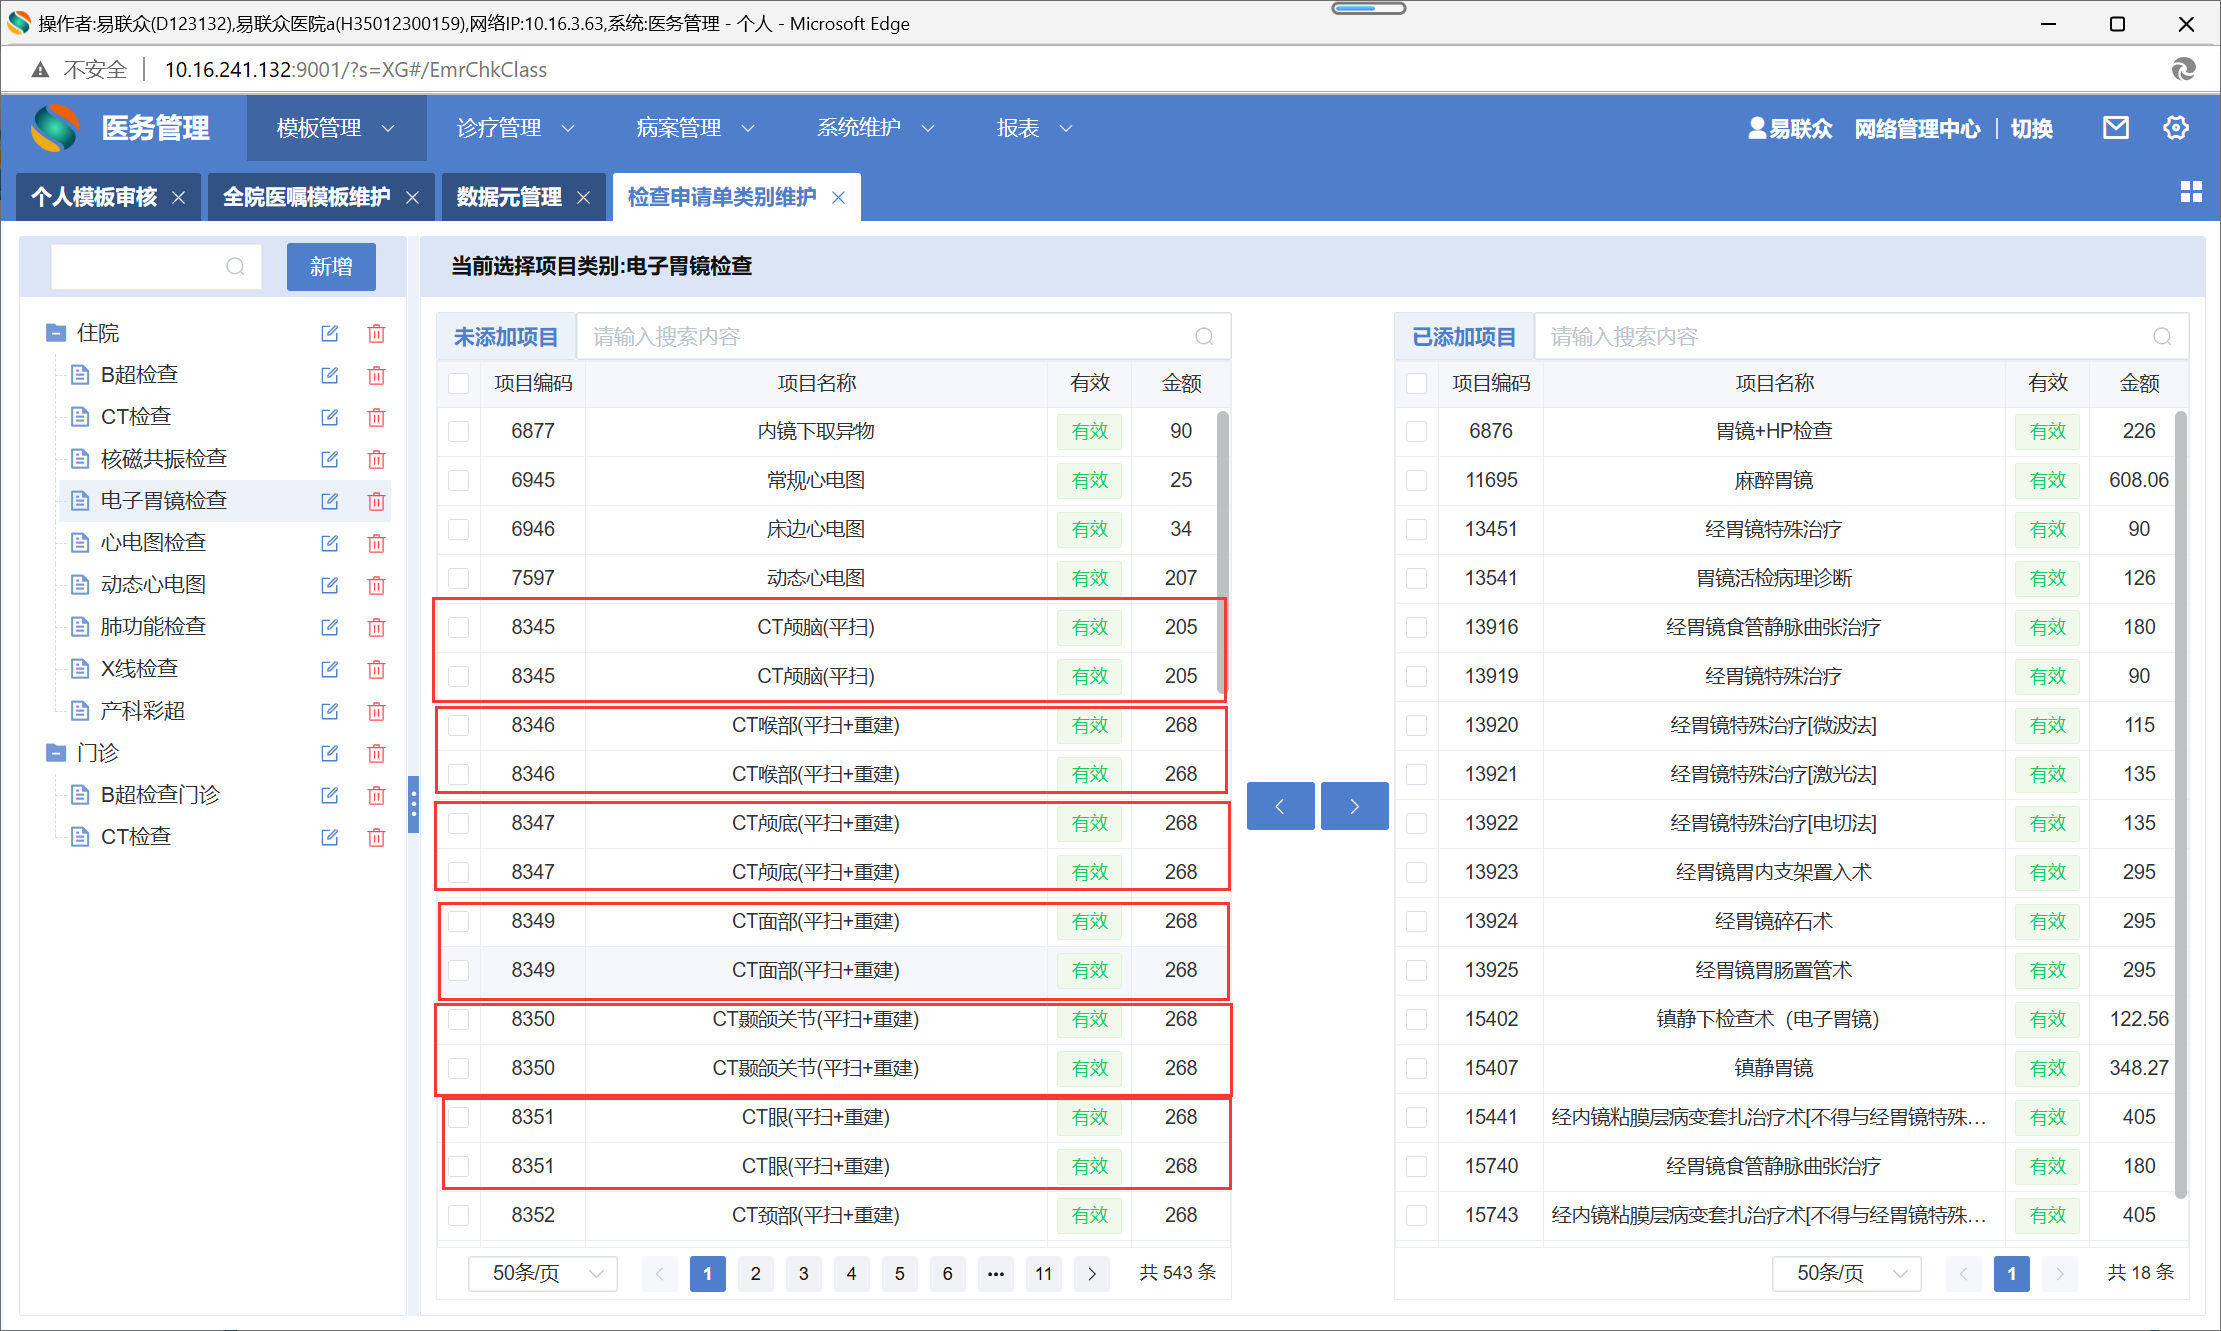
Task: Toggle select-all checkbox in 已添加项目 header
Action: point(1416,383)
